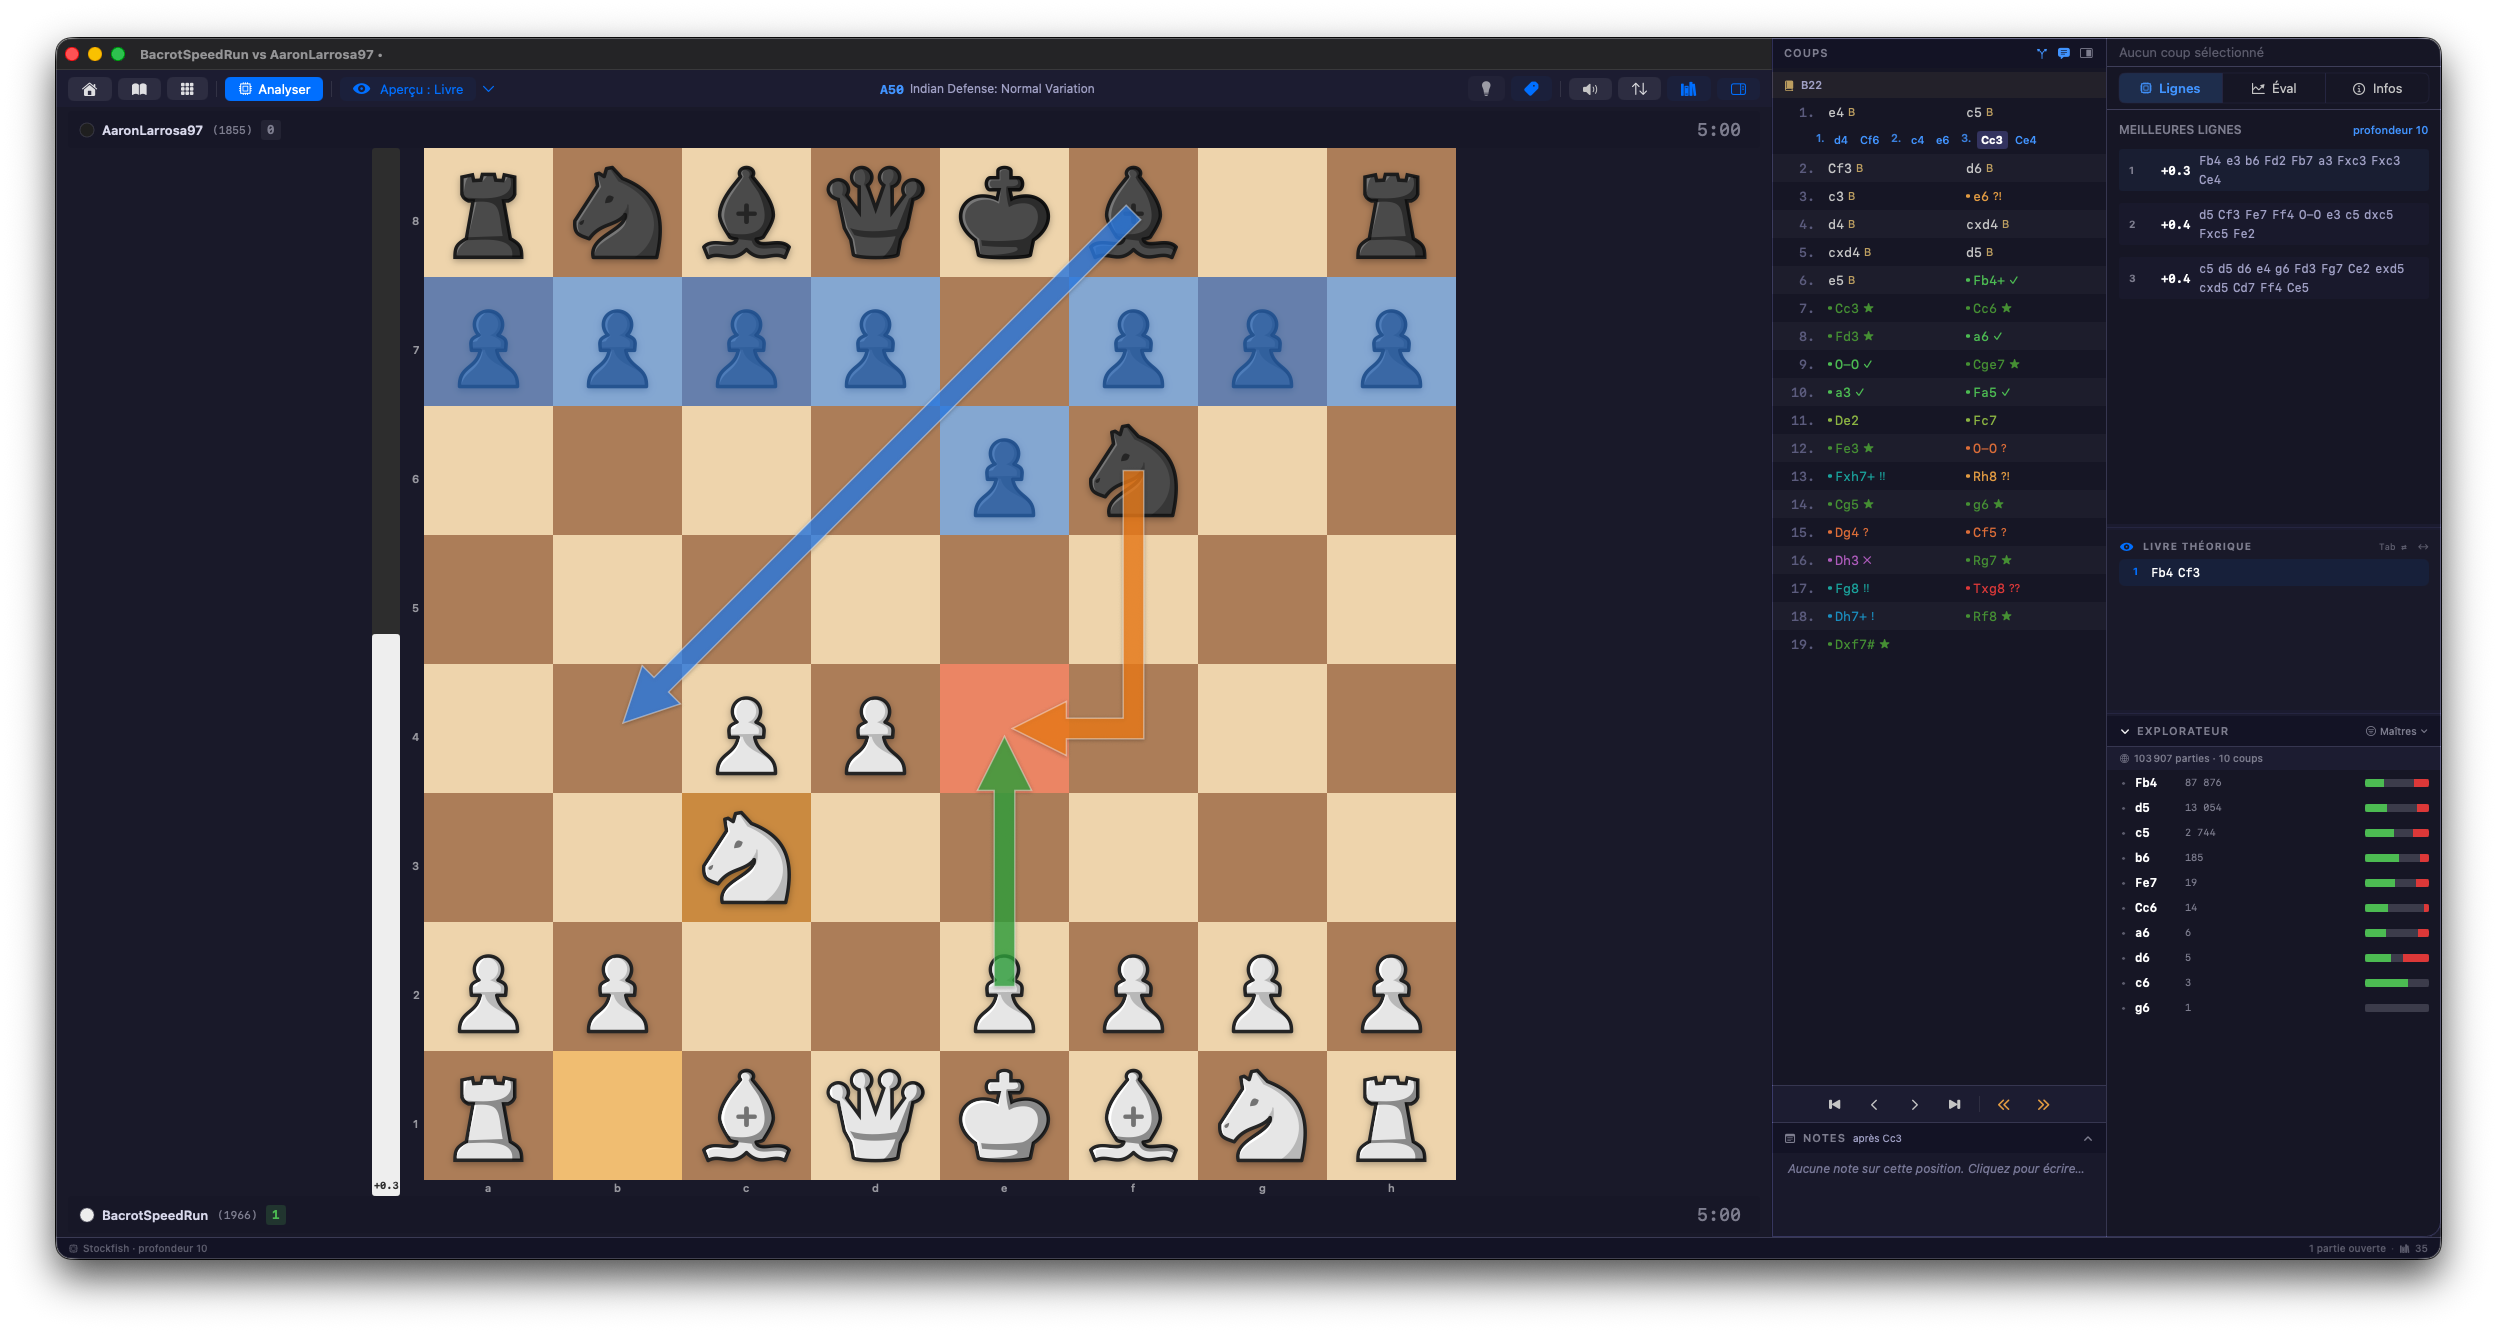Viewport: 2497px width, 1333px height.
Task: Click the evaluation bar beside the board
Action: click(386, 671)
